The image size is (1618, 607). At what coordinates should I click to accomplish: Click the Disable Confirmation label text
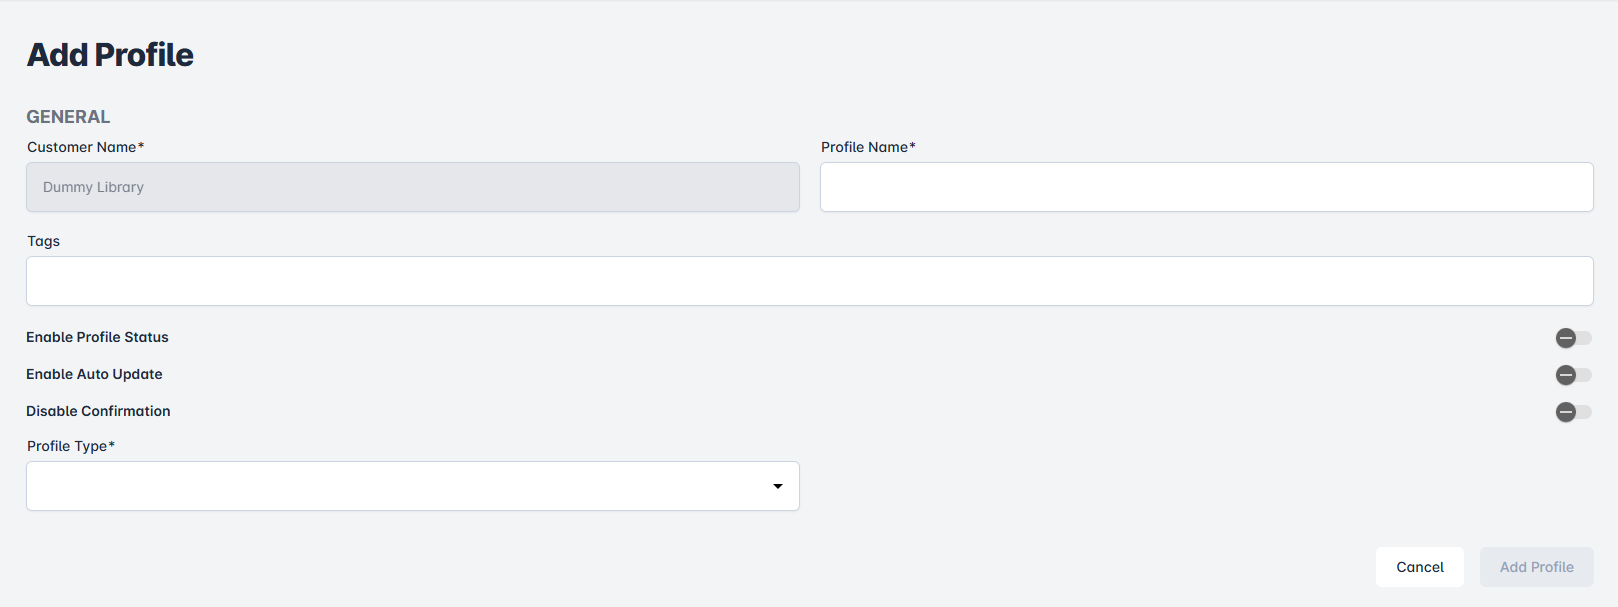(x=98, y=411)
